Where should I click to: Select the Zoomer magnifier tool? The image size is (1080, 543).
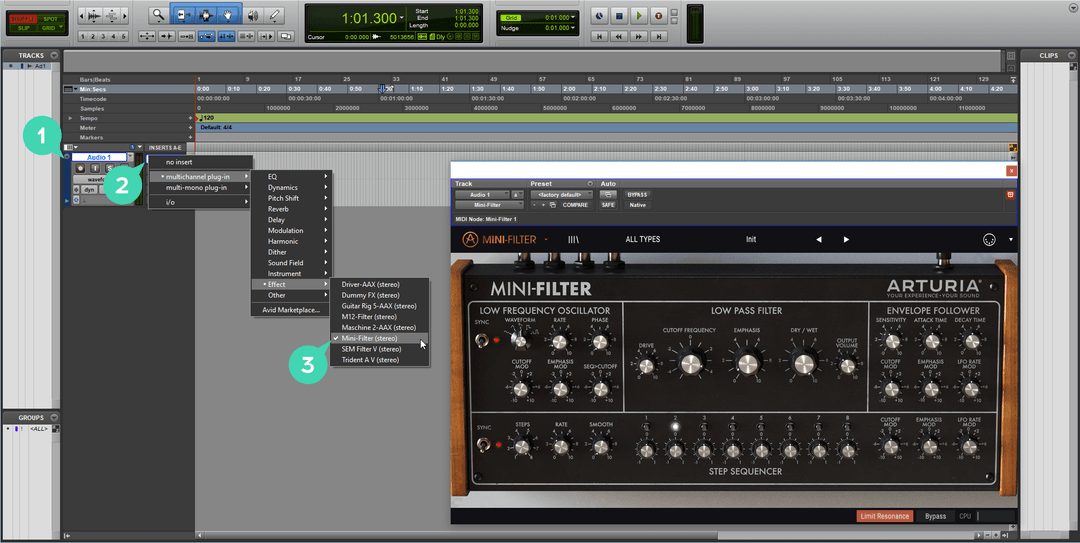(158, 14)
